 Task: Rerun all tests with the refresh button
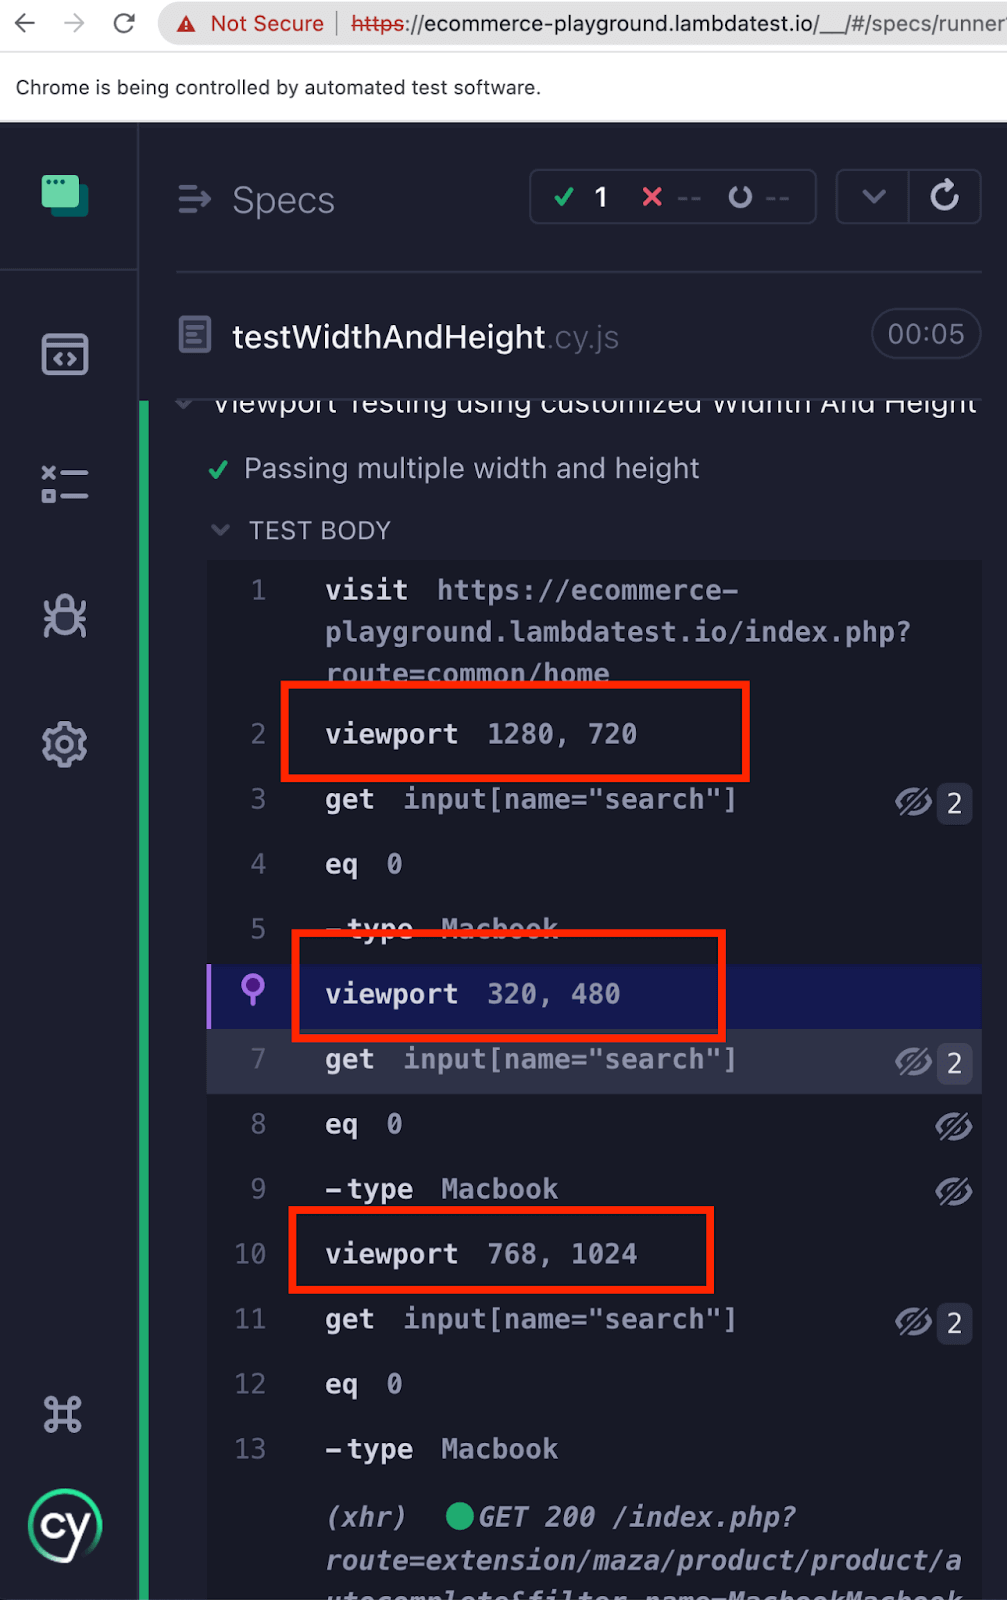click(944, 196)
